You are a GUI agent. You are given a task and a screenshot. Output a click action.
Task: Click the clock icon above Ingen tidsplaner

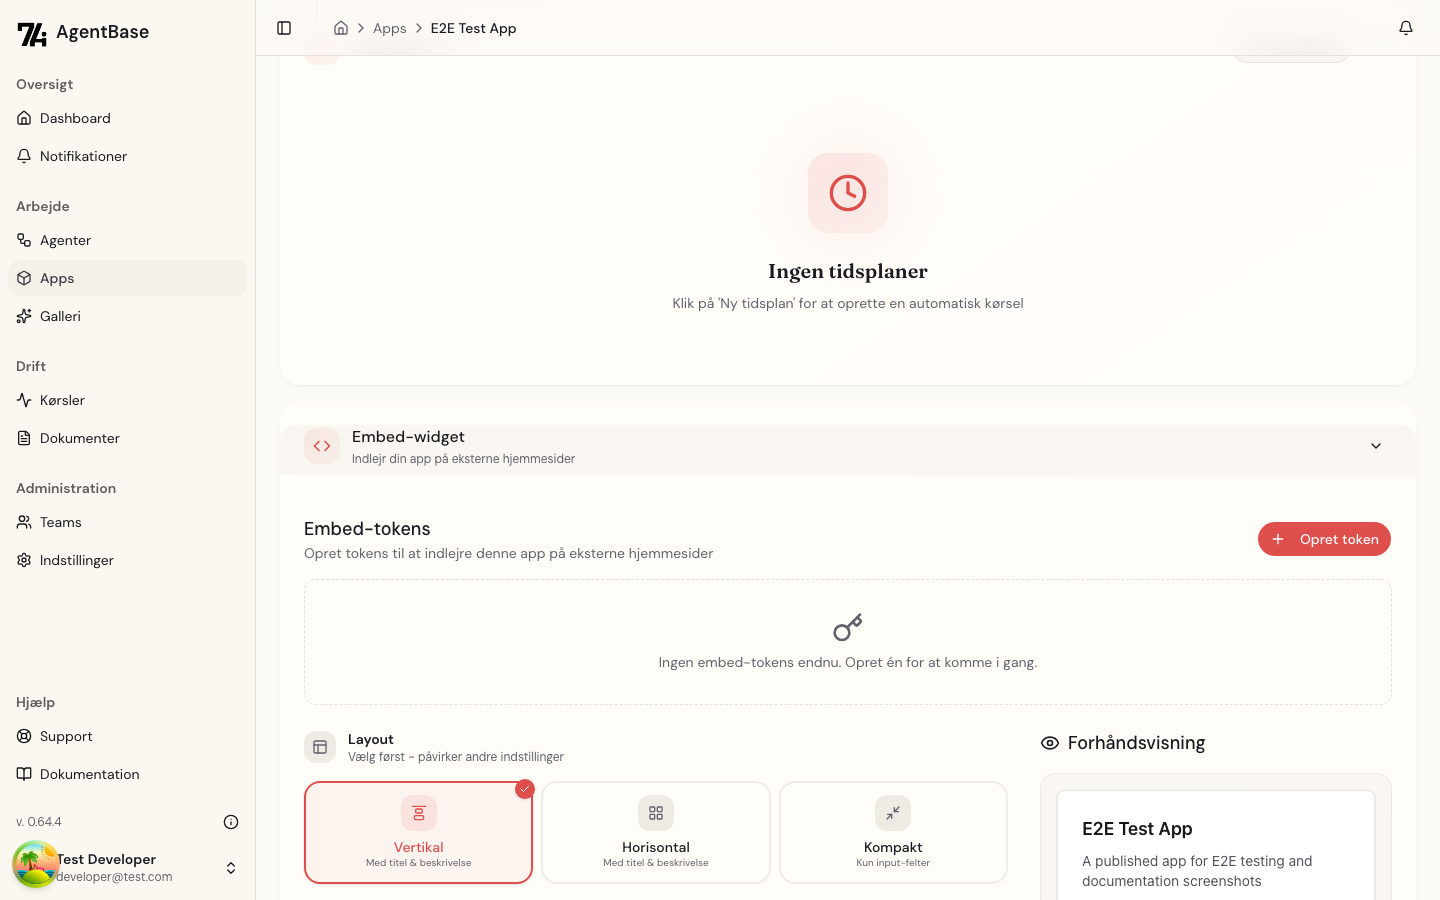(848, 193)
